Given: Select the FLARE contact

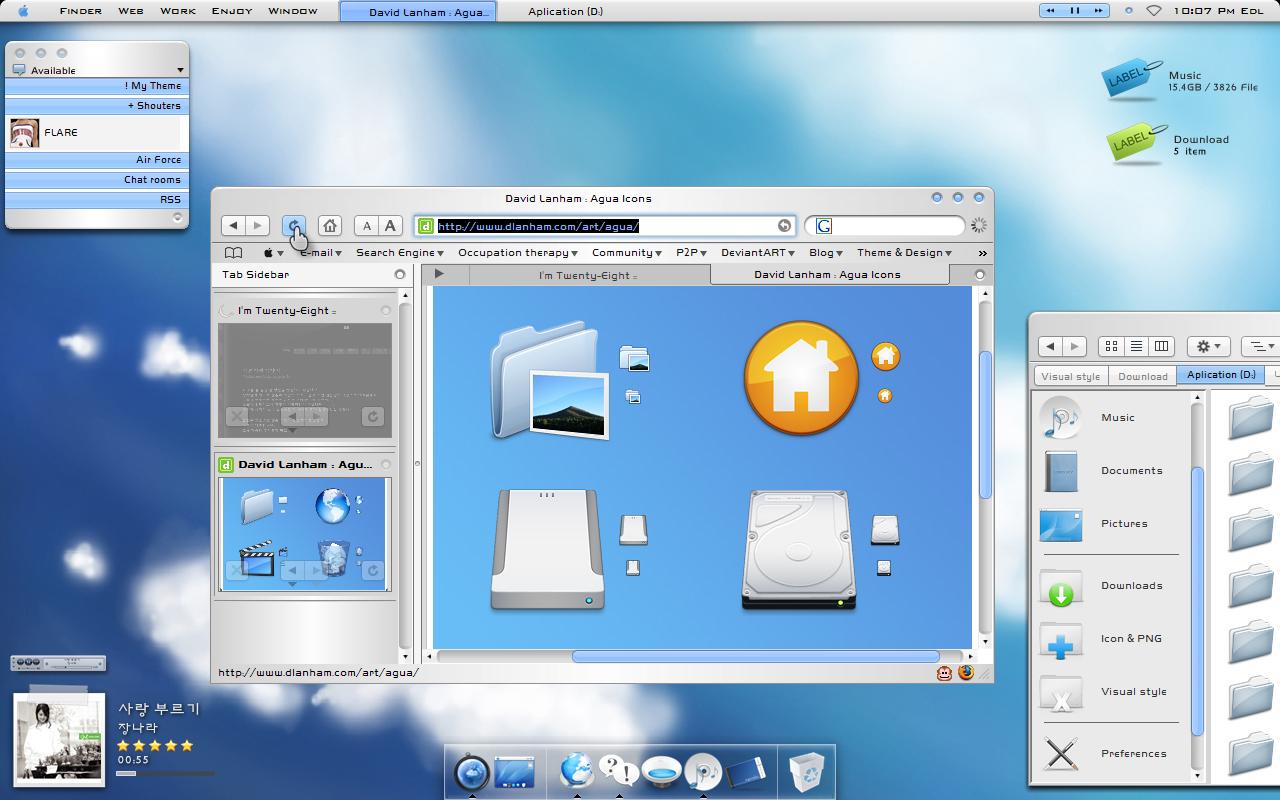Looking at the screenshot, I should (95, 133).
